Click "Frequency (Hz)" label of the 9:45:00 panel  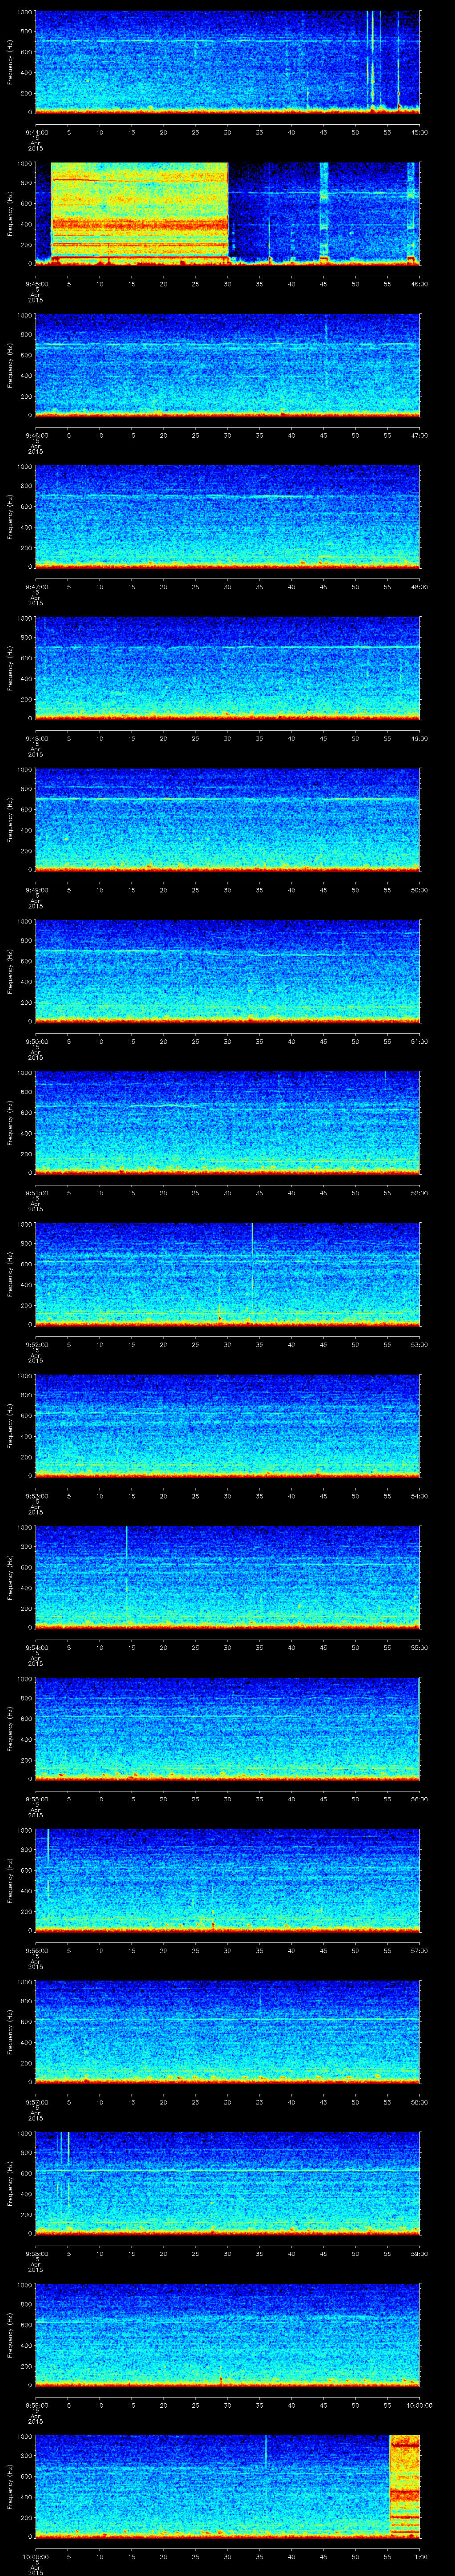pos(11,213)
